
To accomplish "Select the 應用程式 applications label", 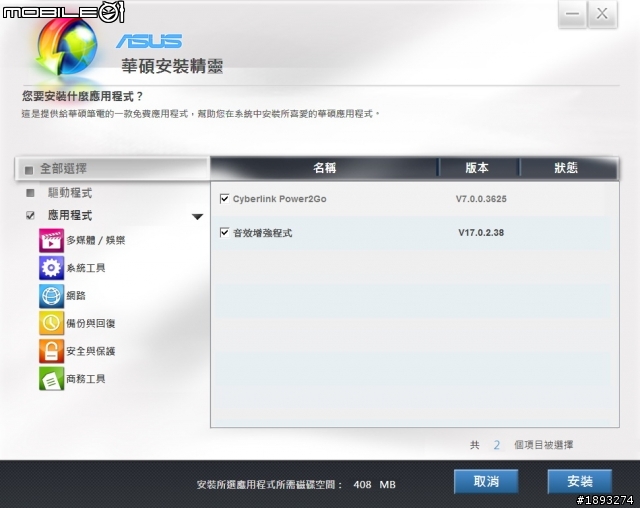I will (70, 215).
